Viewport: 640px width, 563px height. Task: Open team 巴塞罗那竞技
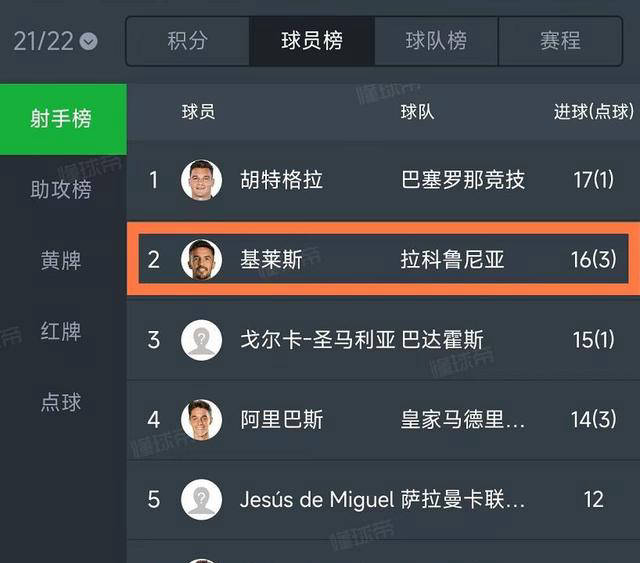click(463, 181)
